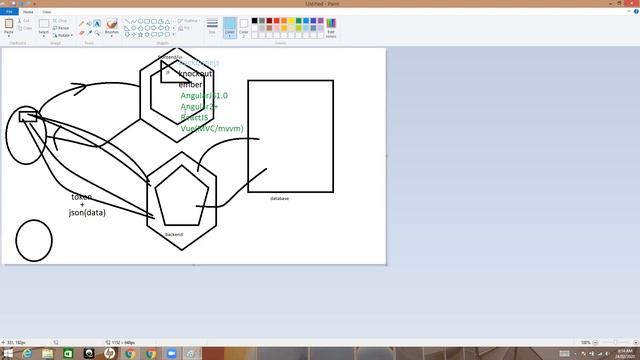This screenshot has height=360, width=640.
Task: Open the shape Fill dropdown
Action: pos(185,28)
